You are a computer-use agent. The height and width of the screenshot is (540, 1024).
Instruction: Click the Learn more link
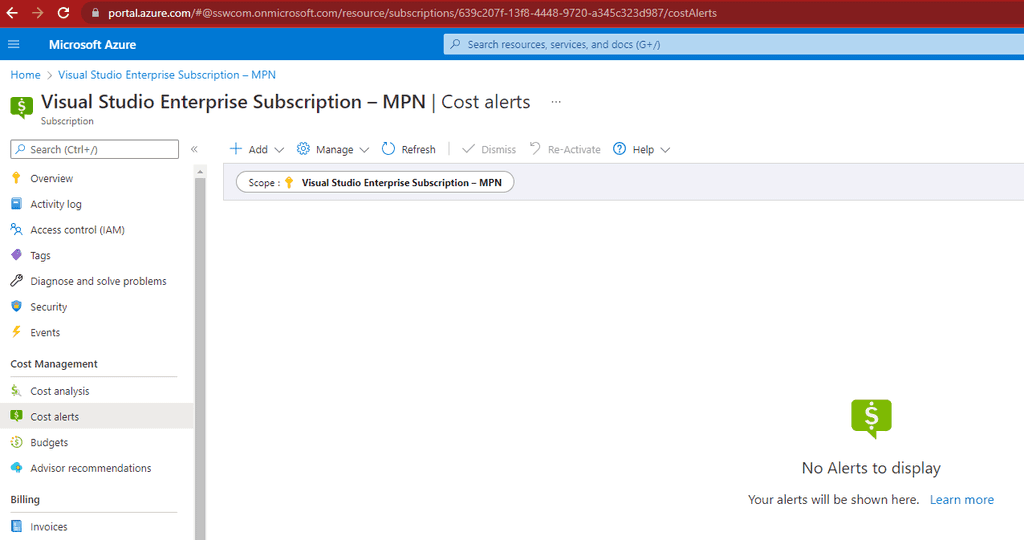click(x=961, y=499)
